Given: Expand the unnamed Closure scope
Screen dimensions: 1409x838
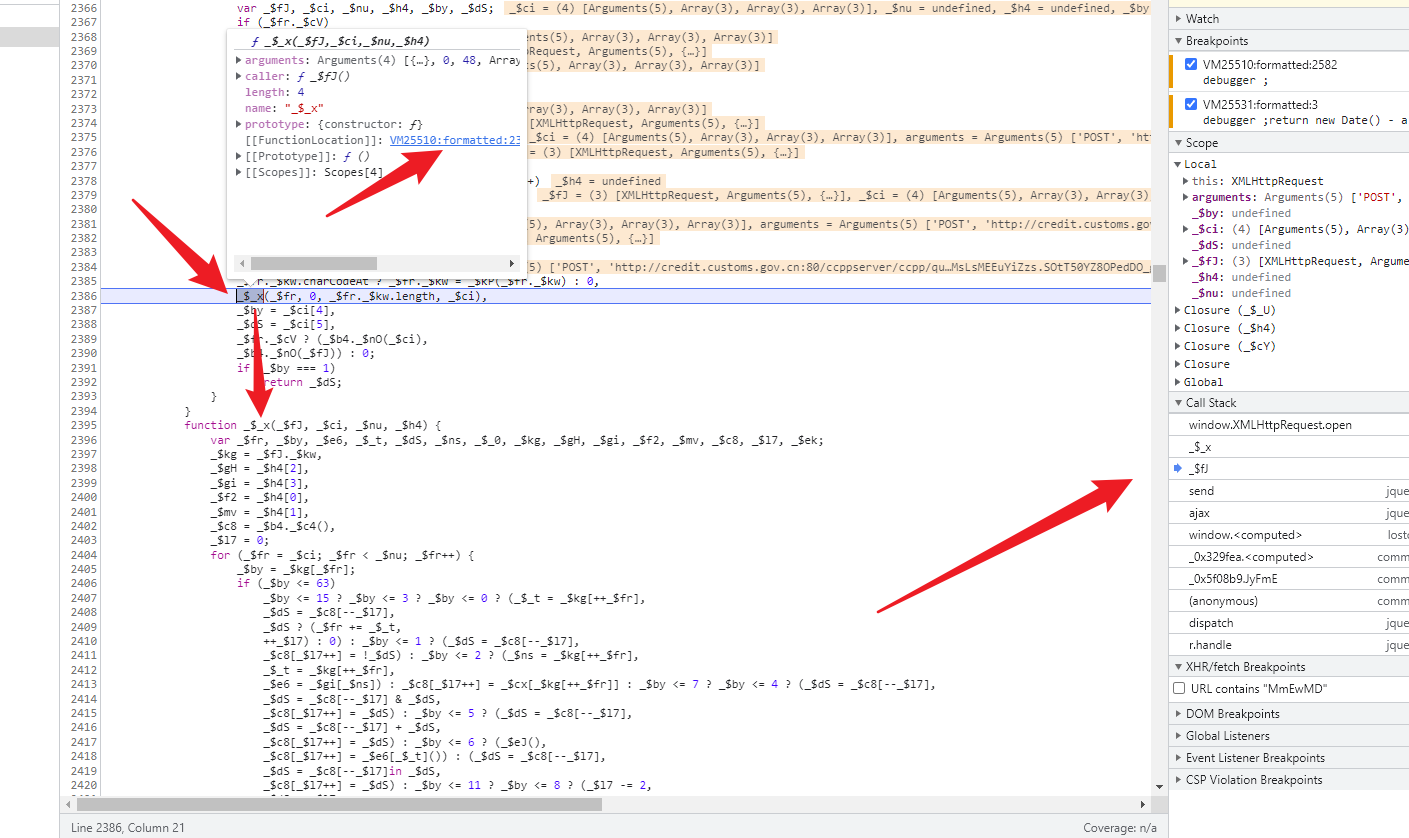Looking at the screenshot, I should [x=1177, y=364].
